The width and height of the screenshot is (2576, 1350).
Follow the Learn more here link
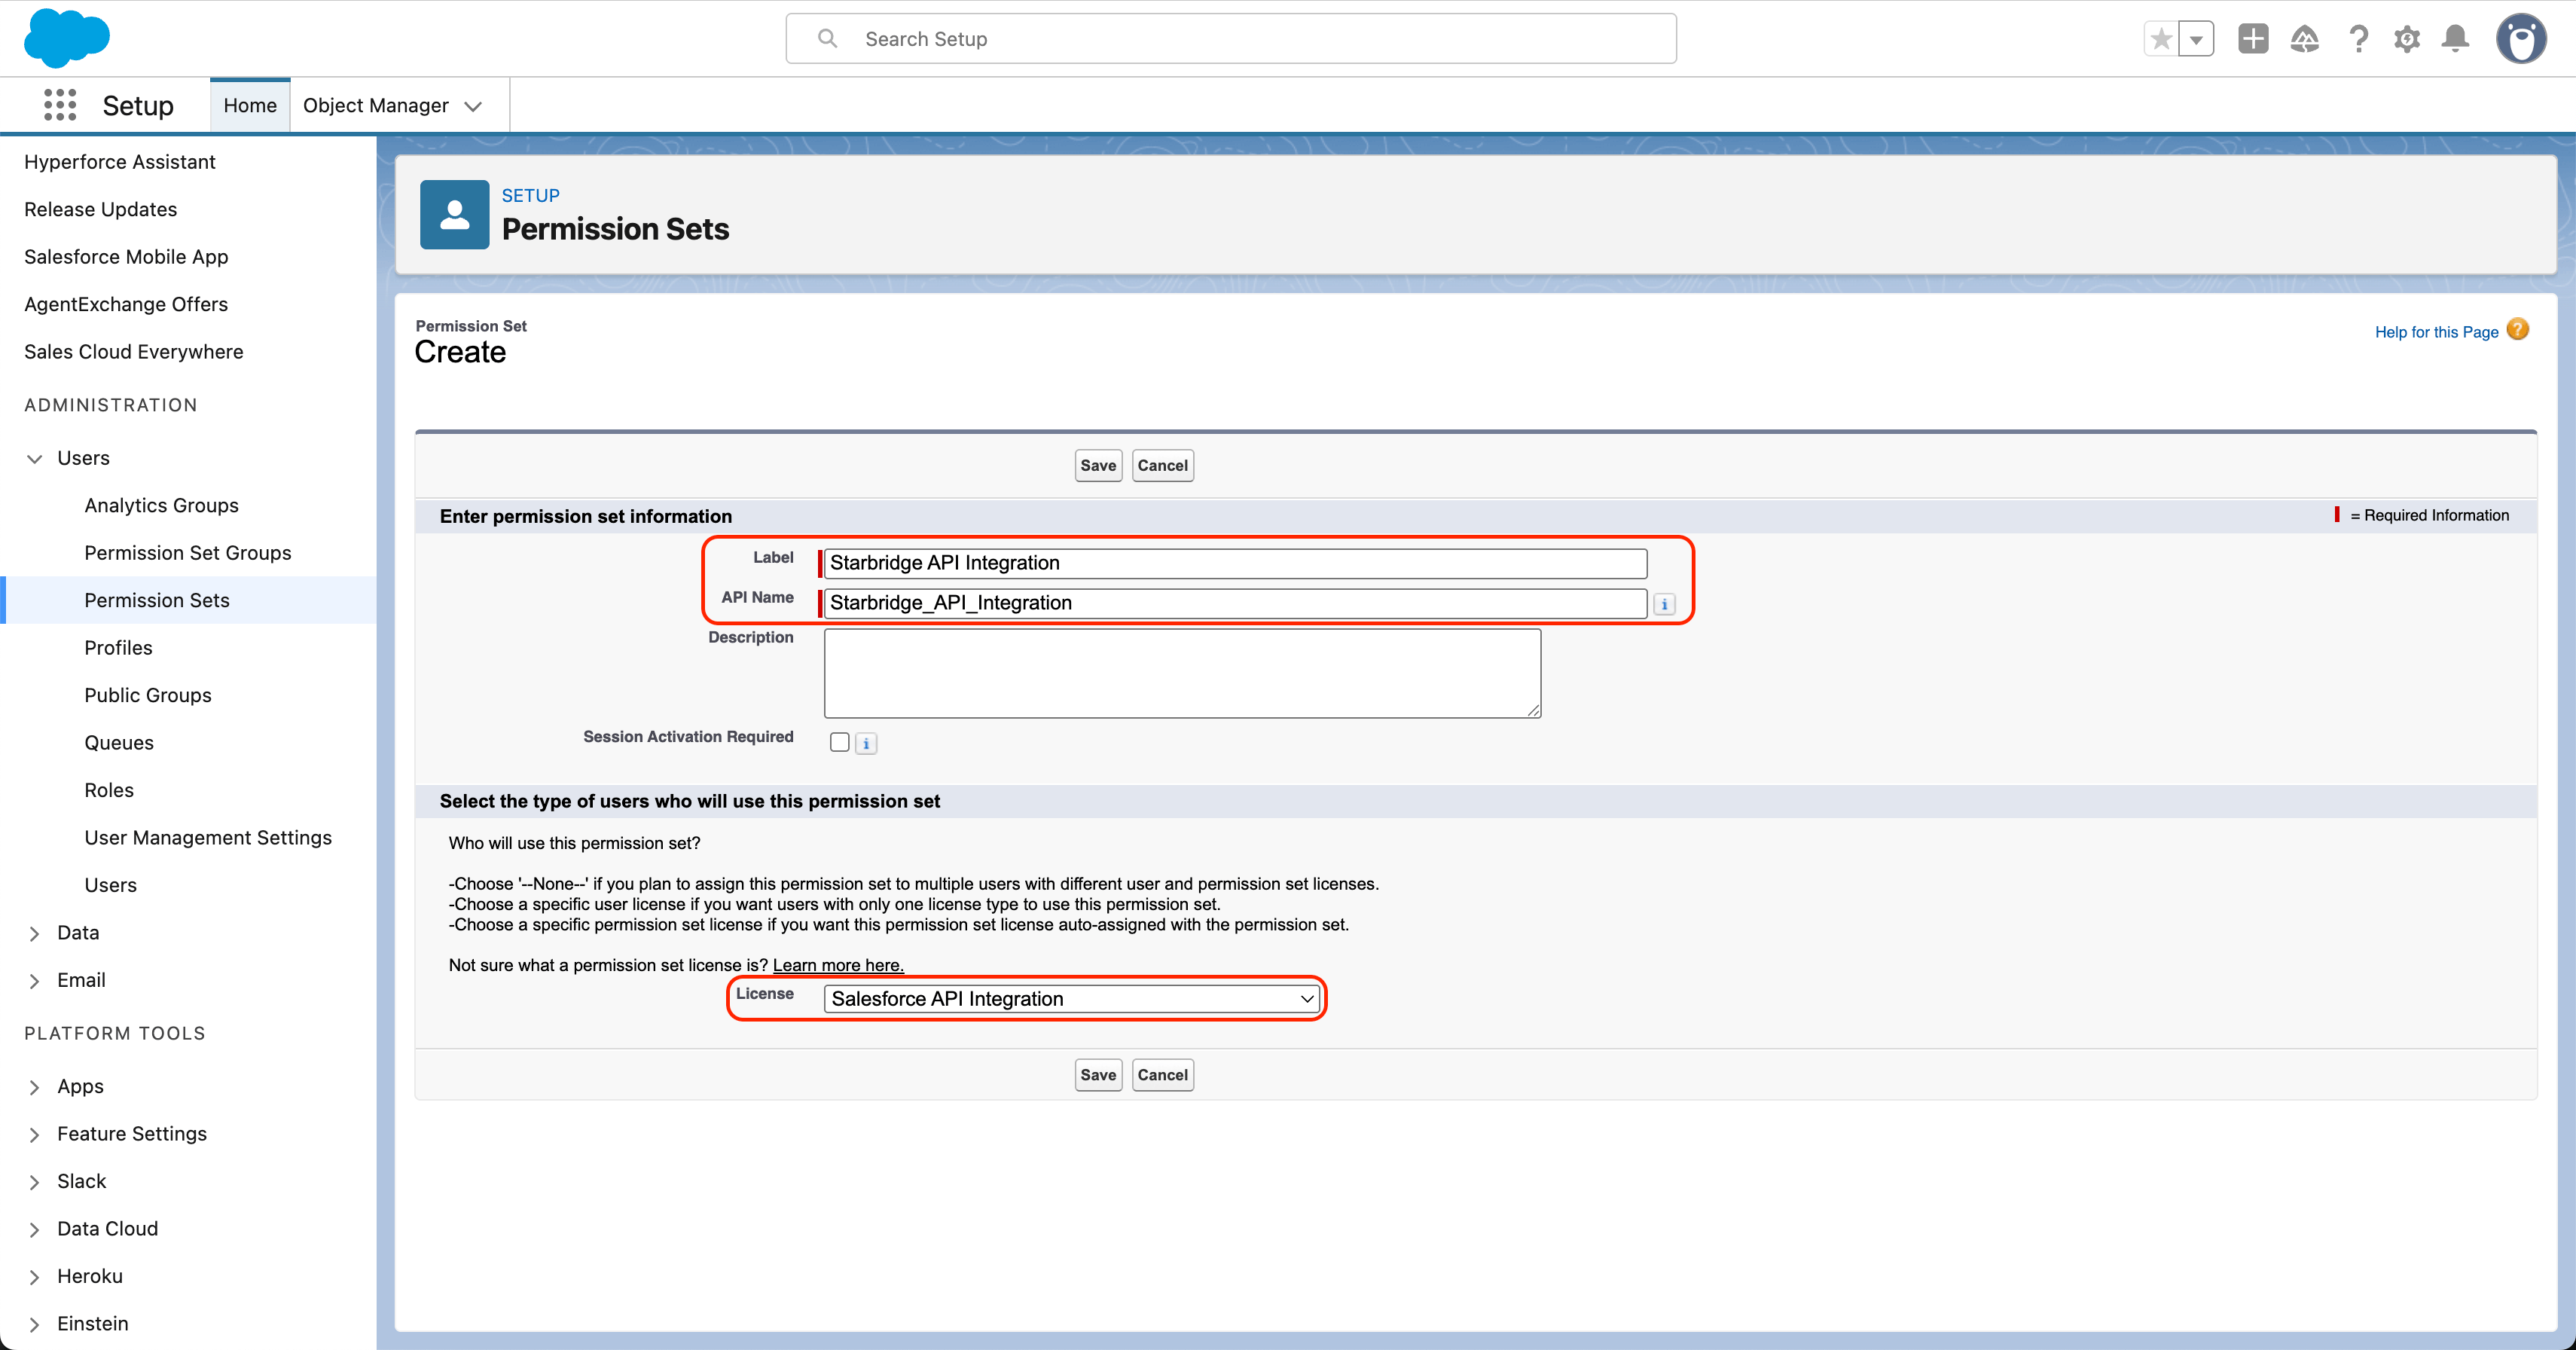click(838, 965)
